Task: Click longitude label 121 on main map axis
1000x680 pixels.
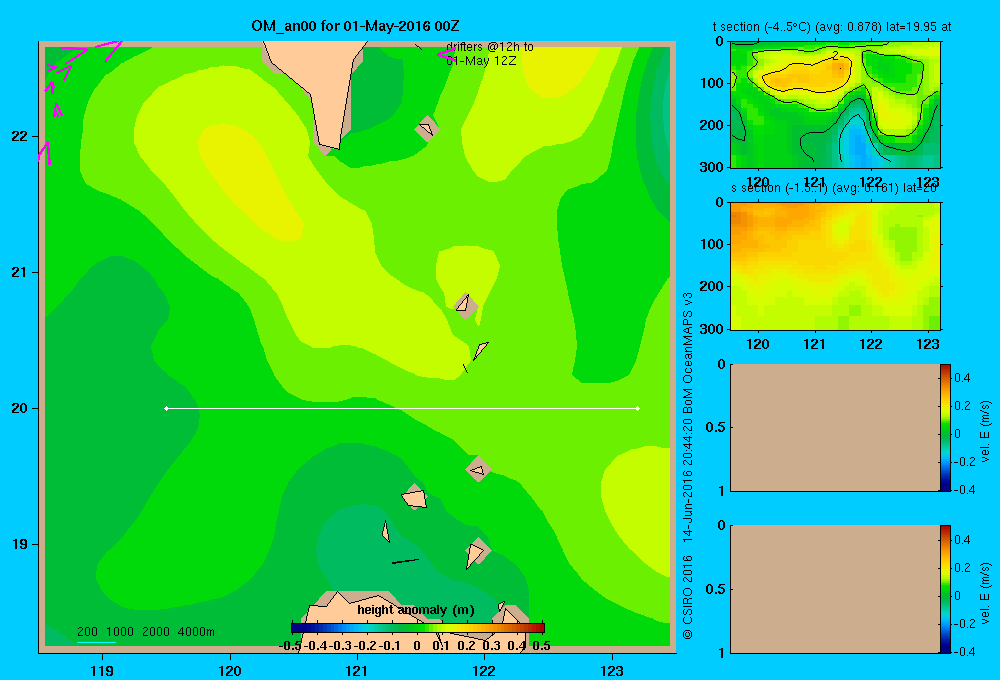Action: click(x=357, y=670)
